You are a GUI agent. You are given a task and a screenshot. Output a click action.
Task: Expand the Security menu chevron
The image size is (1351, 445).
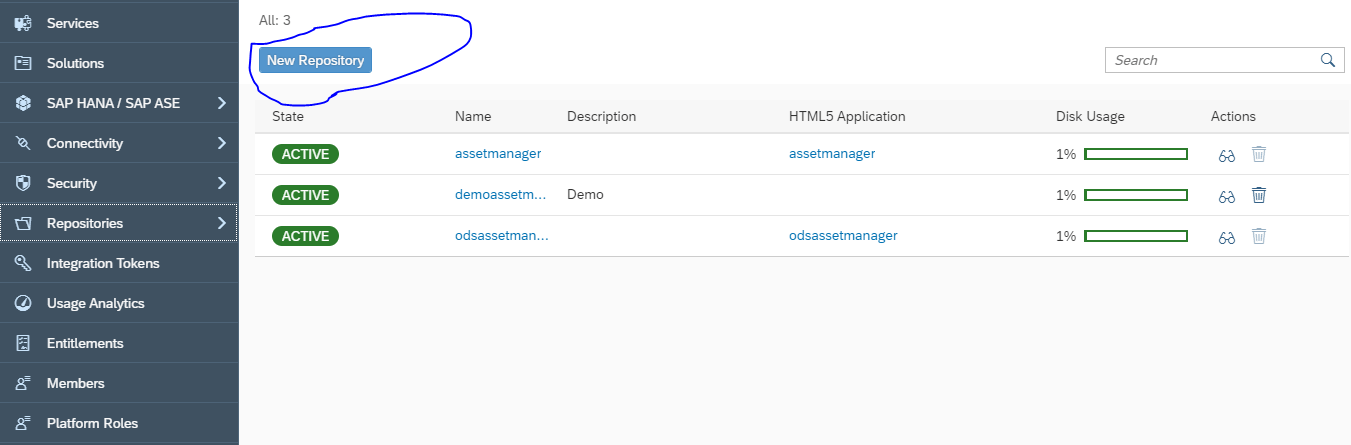[x=222, y=183]
